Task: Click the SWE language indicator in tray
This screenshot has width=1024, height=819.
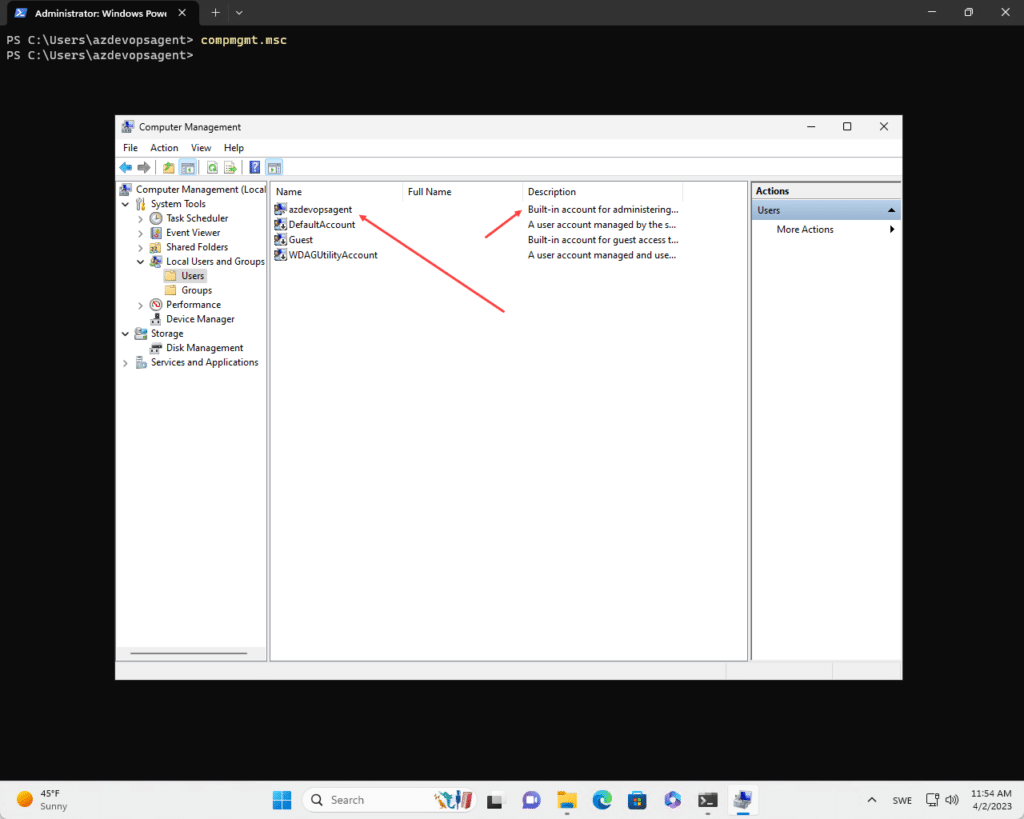Action: (x=902, y=800)
